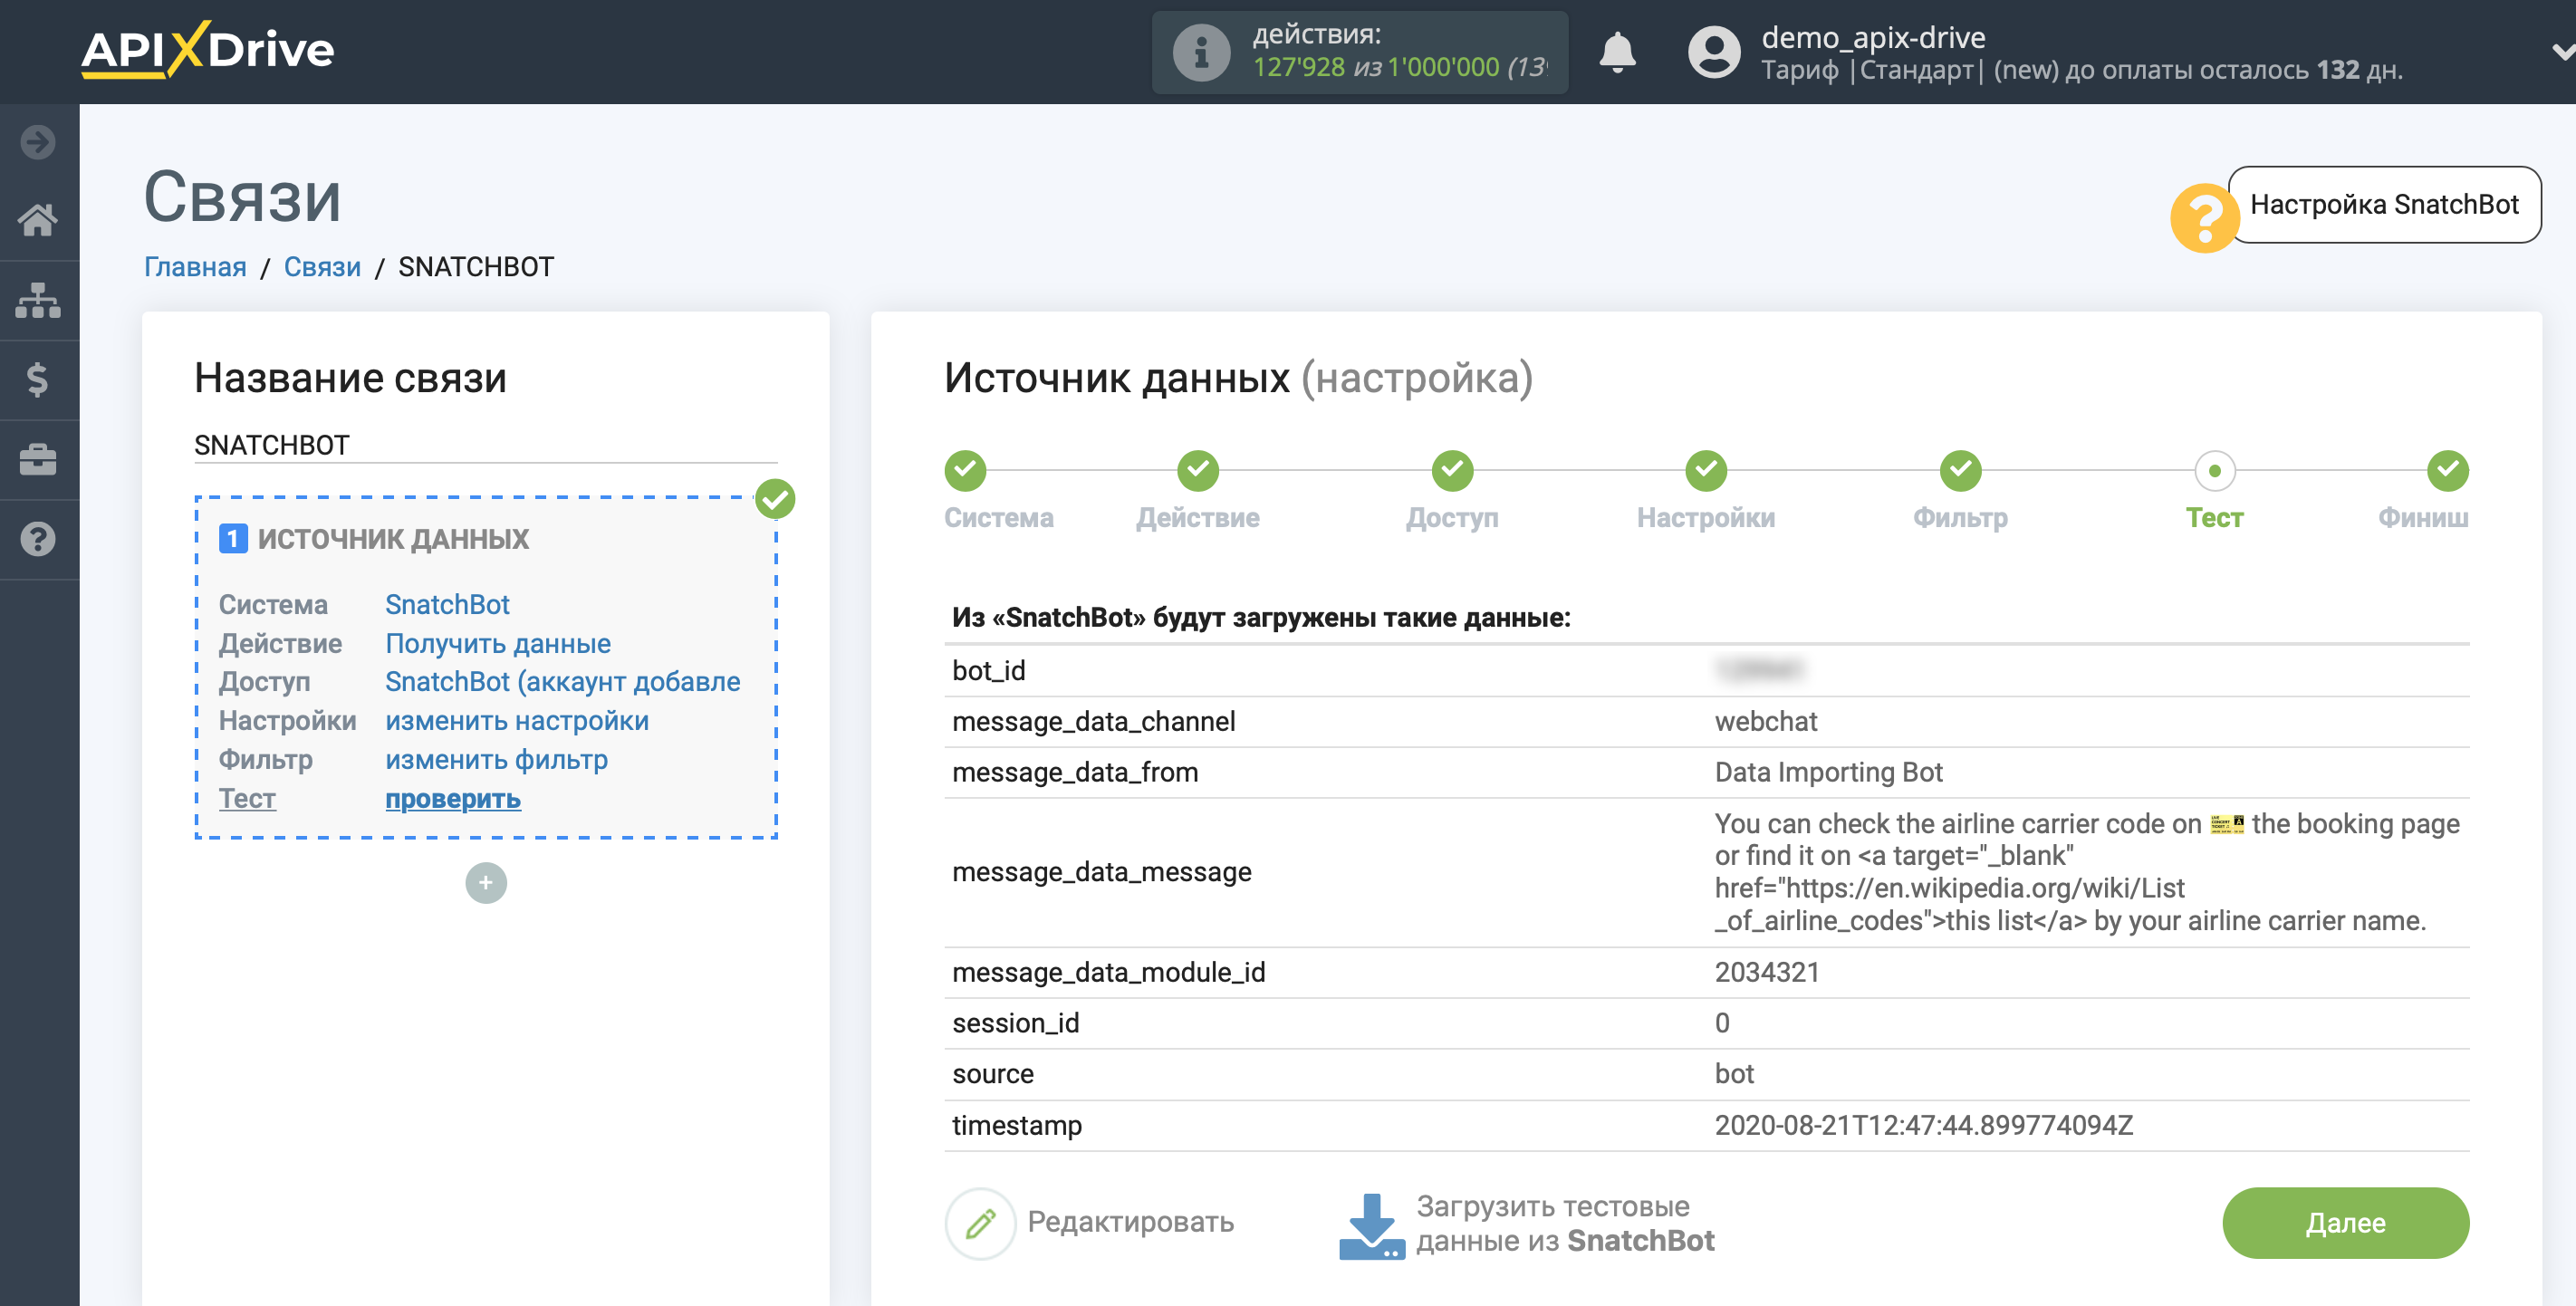The height and width of the screenshot is (1306, 2576).
Task: Go to Фильтр step
Action: coord(1960,471)
